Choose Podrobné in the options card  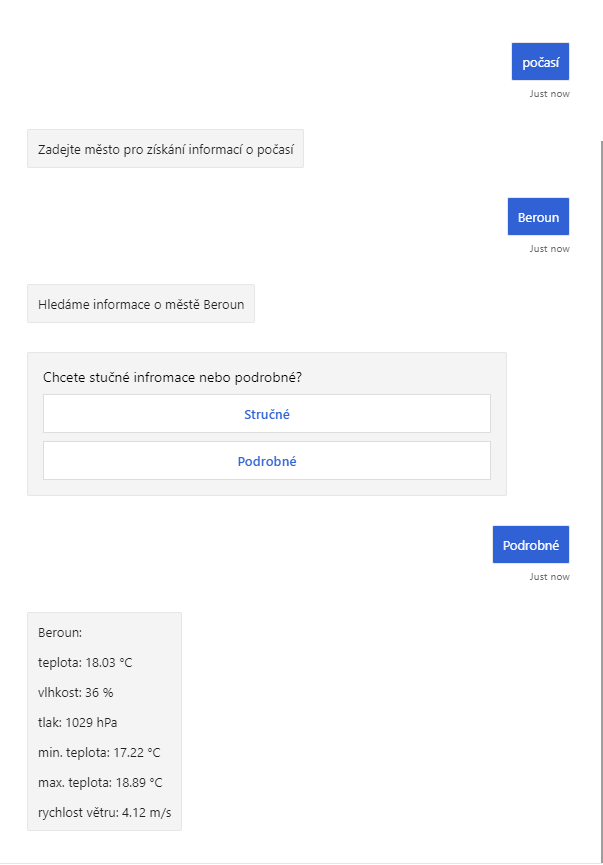pyautogui.click(x=267, y=461)
